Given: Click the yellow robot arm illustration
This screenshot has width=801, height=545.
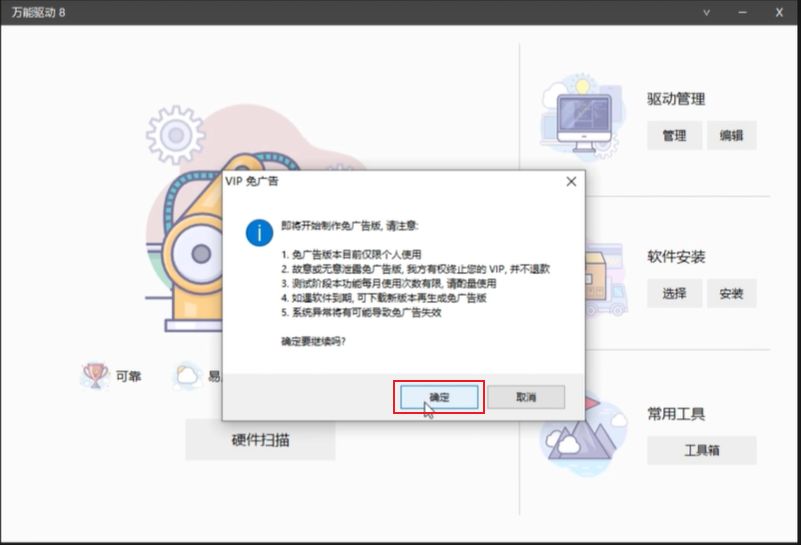Looking at the screenshot, I should click(197, 245).
